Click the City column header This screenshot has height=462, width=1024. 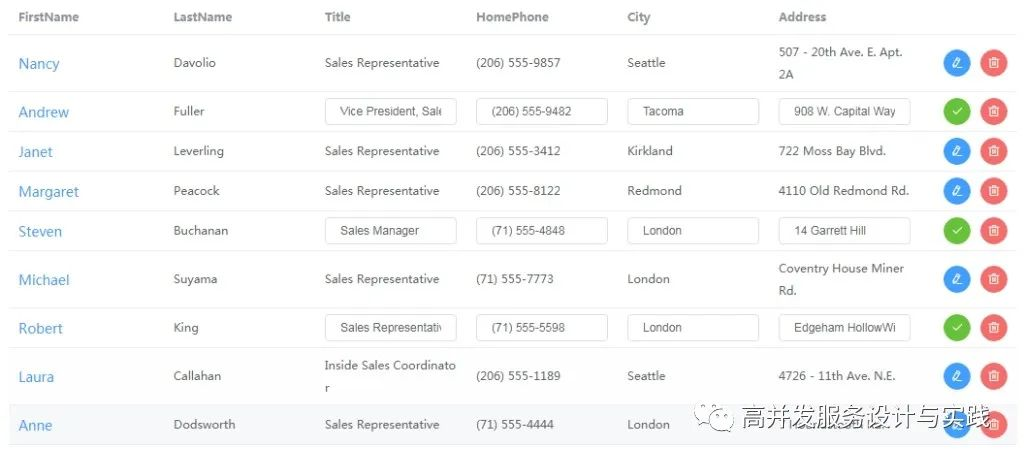click(x=639, y=17)
